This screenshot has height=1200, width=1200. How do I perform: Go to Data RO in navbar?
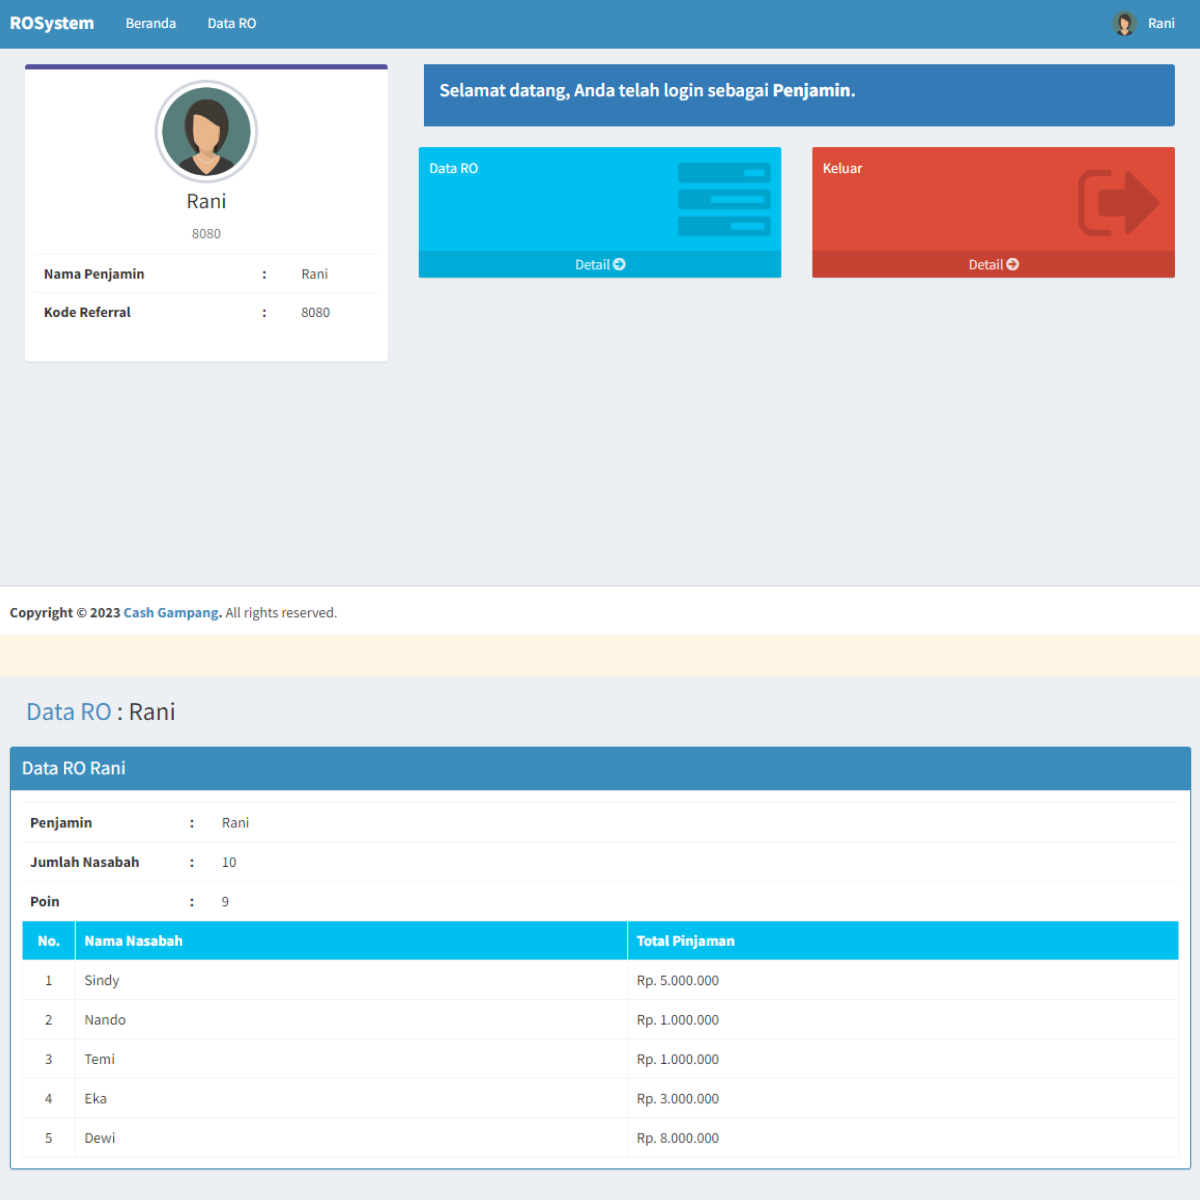232,23
